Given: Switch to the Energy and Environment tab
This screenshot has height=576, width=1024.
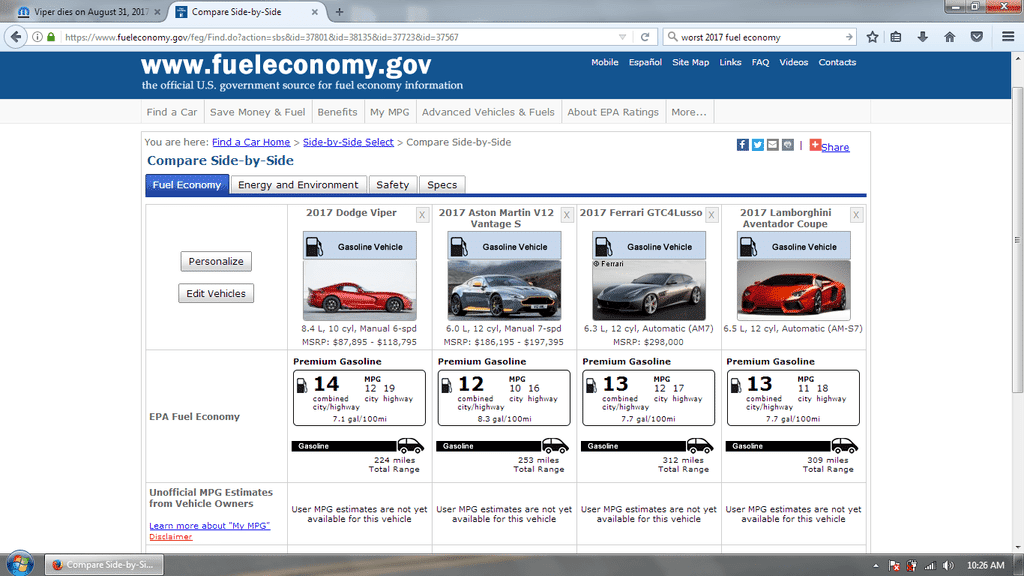Looking at the screenshot, I should pyautogui.click(x=298, y=185).
